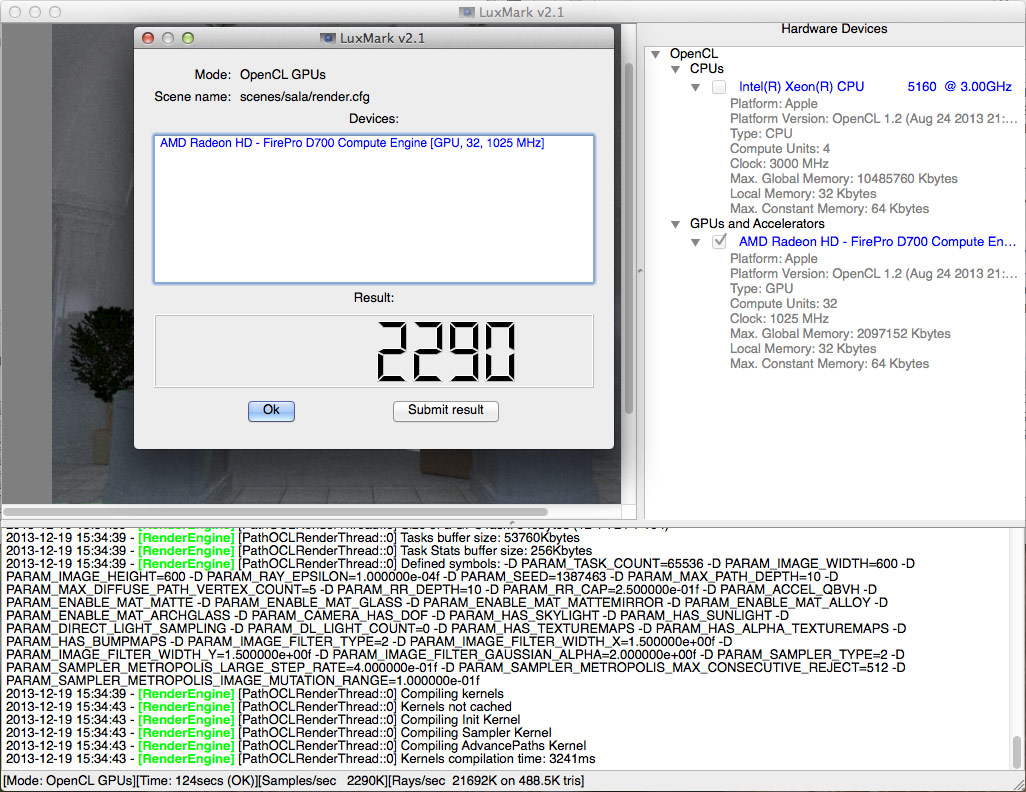1026x792 pixels.
Task: Select the AMD Radeon device in Devices list
Action: pos(352,143)
